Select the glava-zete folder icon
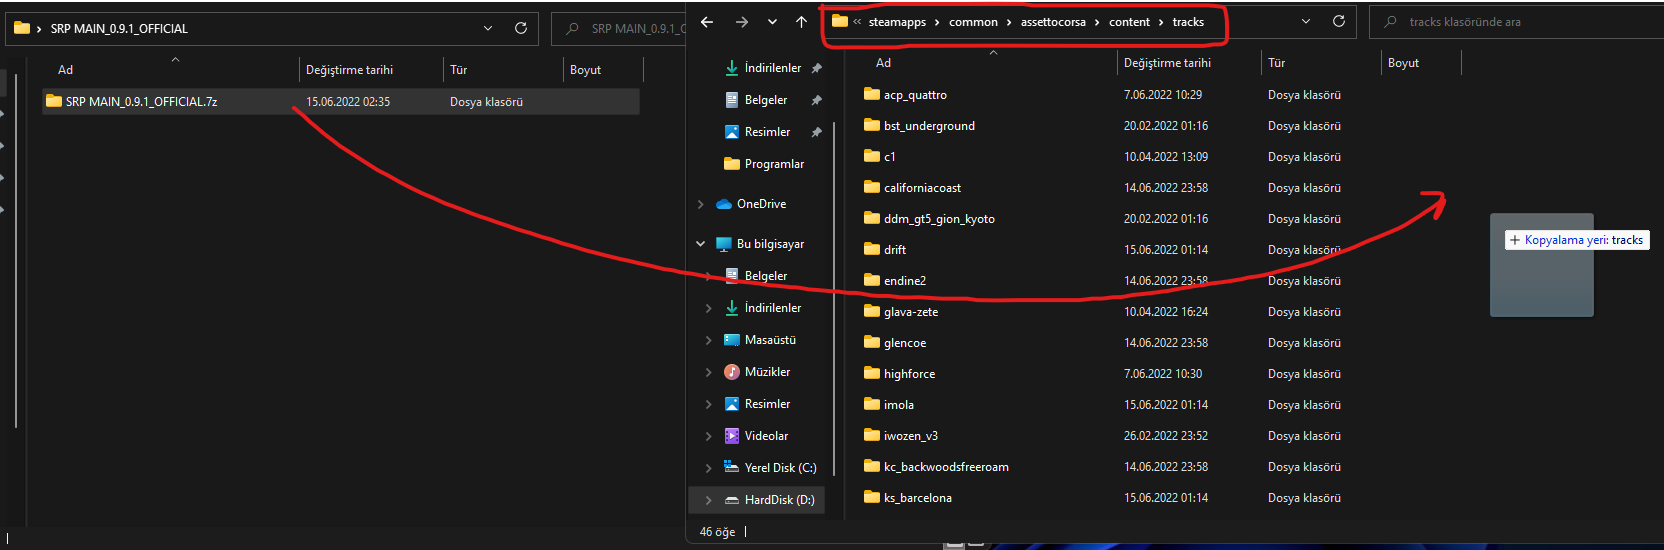 (872, 311)
